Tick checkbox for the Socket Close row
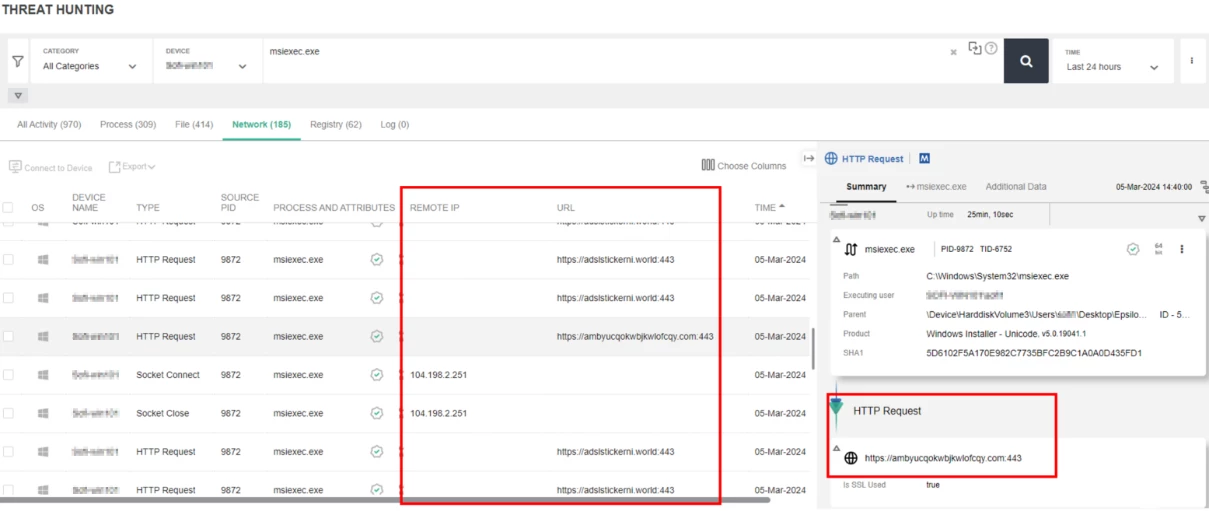 point(8,413)
